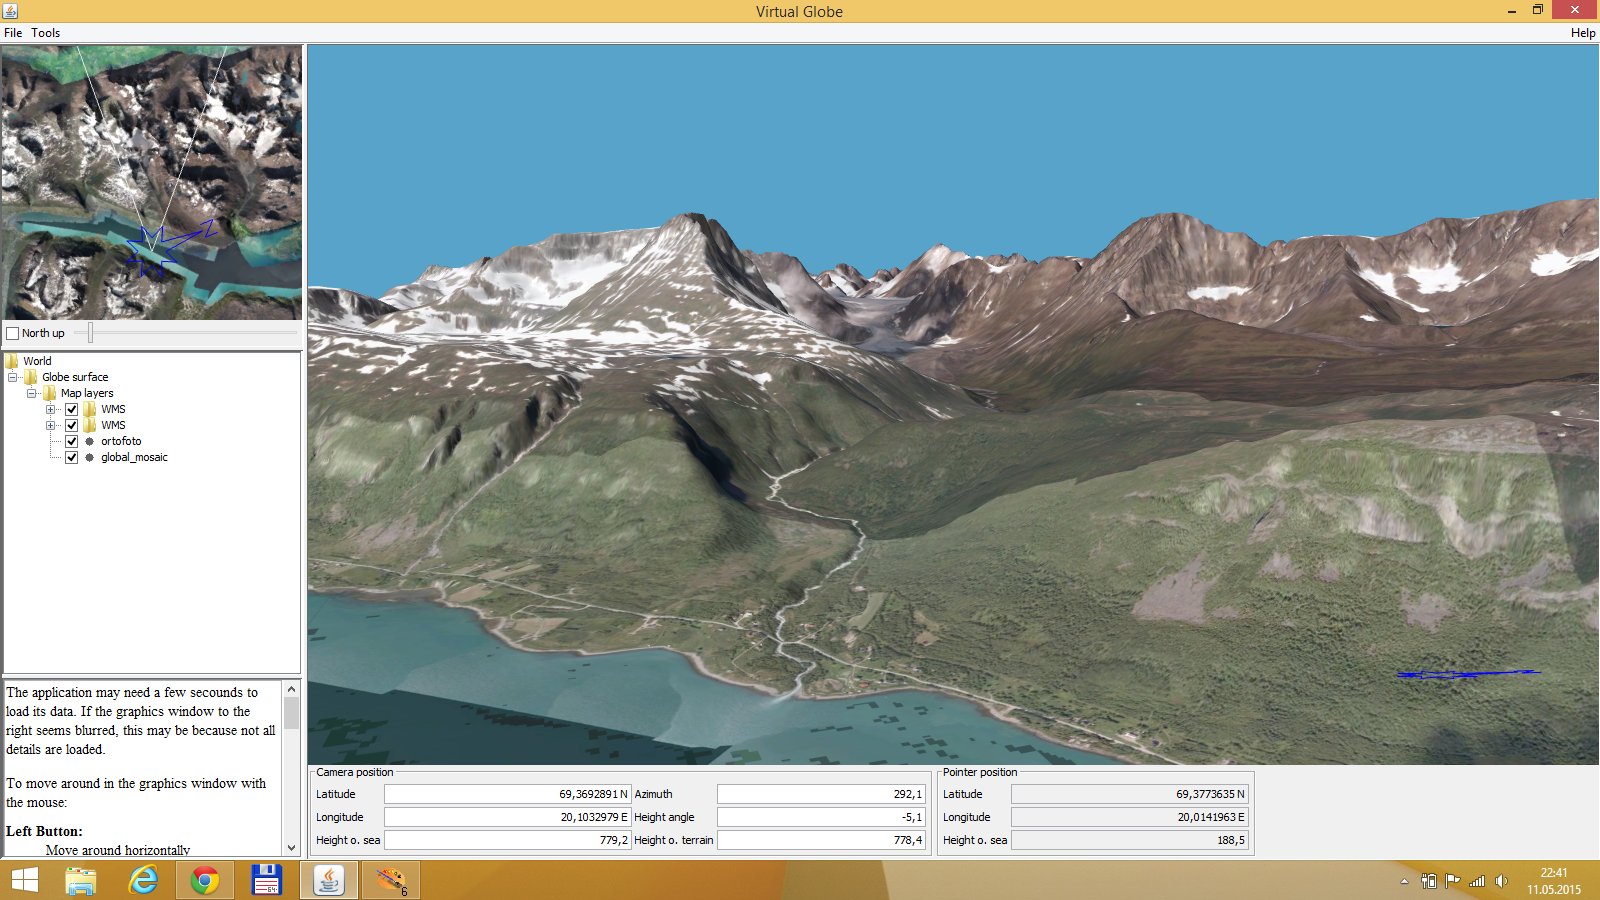Select the ortofoto layer label

pos(121,441)
